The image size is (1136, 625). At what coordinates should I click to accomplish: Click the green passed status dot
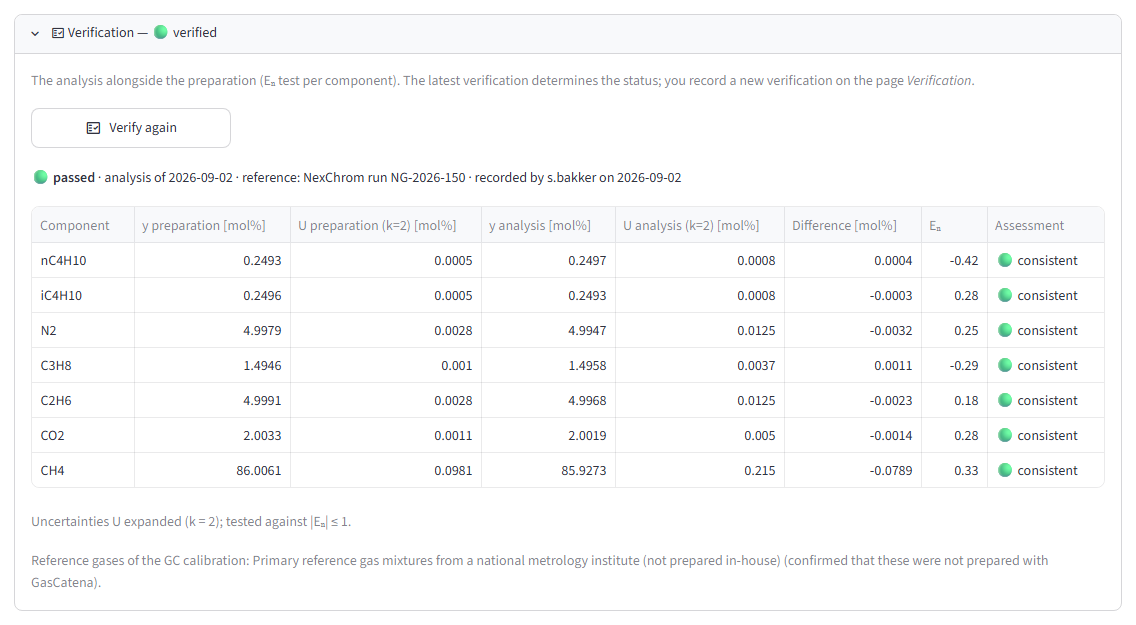(41, 177)
